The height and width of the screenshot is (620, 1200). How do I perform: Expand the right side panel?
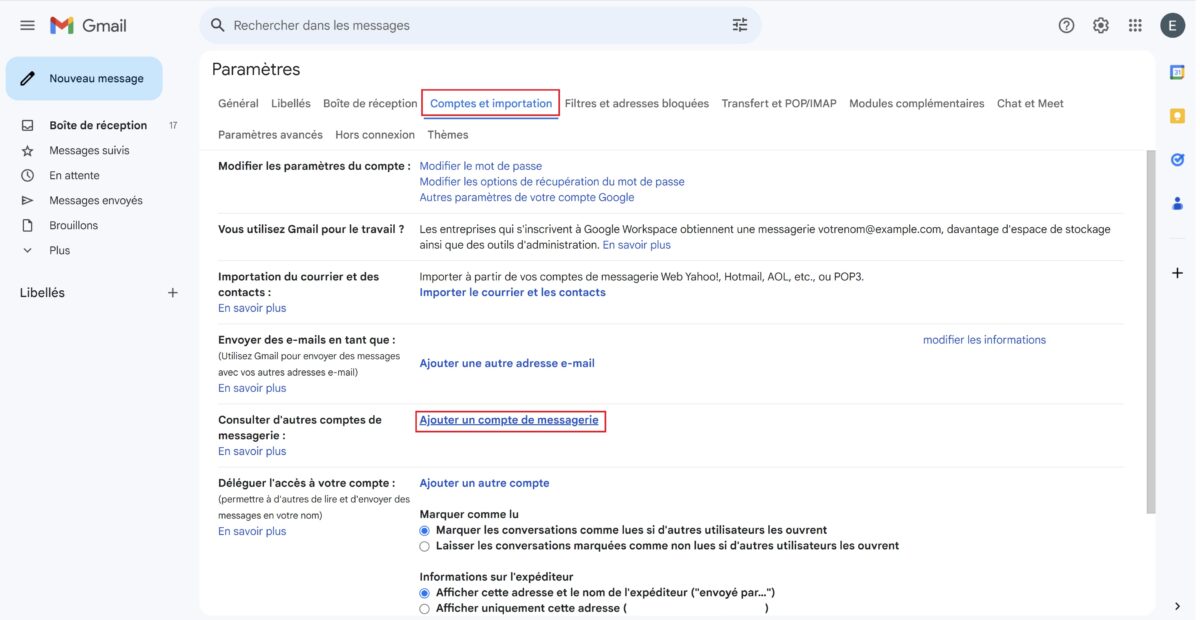tap(1177, 605)
